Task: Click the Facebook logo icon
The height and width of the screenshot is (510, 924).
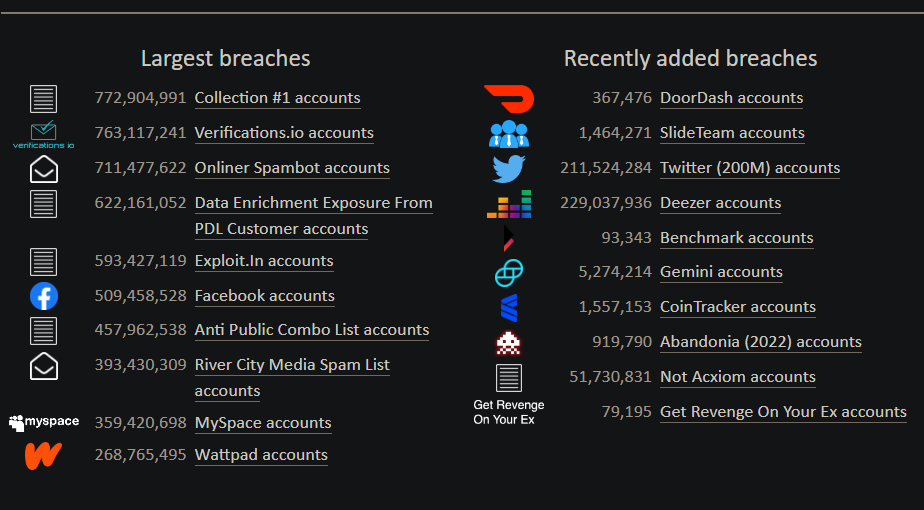Action: tap(44, 296)
